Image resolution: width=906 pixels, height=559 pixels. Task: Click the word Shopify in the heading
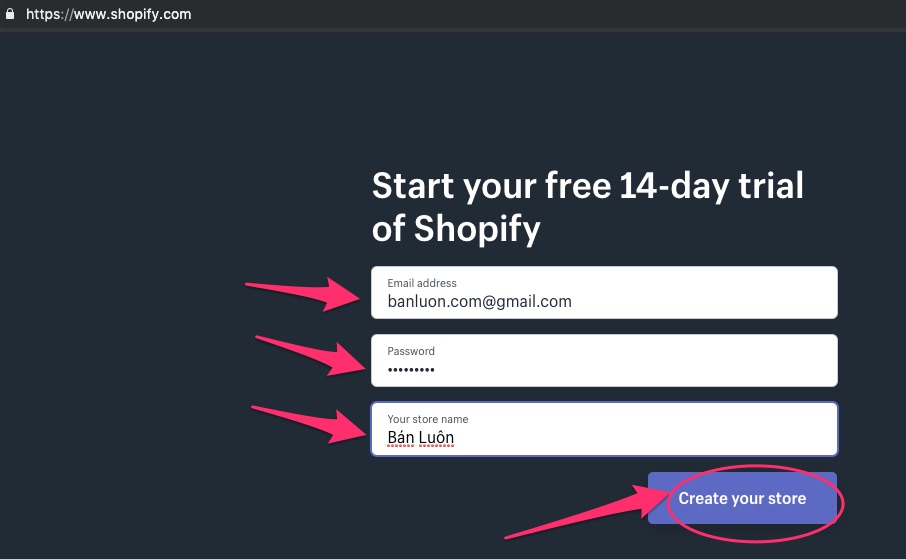click(475, 229)
